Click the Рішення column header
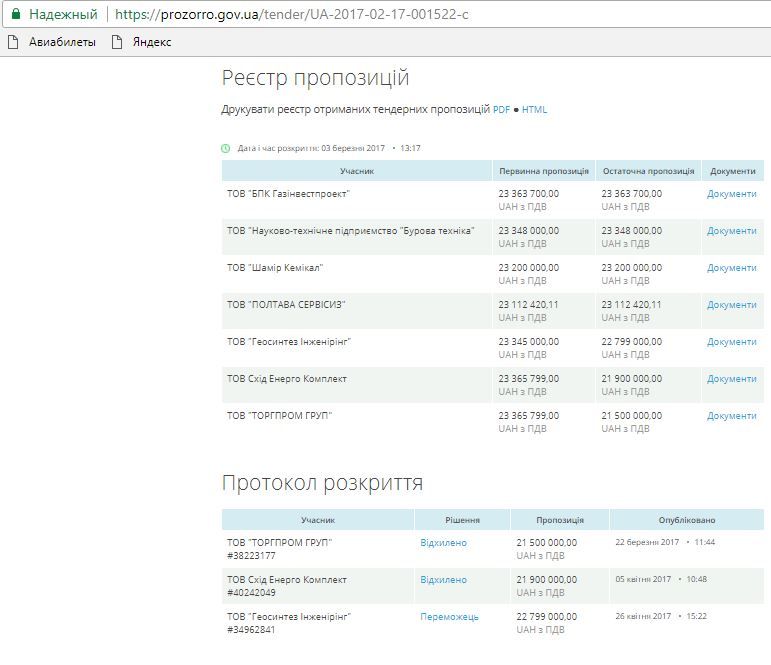 (462, 520)
